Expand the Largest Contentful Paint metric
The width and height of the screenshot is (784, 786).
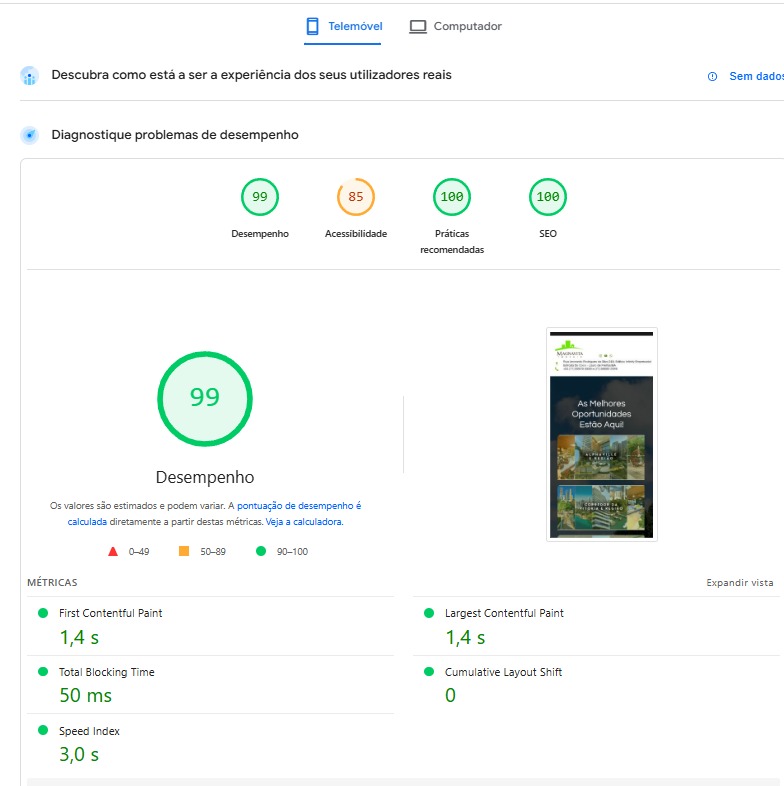(x=504, y=613)
